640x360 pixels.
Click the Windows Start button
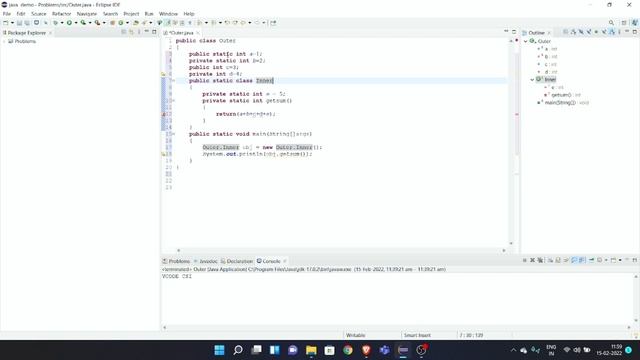pyautogui.click(x=219, y=350)
